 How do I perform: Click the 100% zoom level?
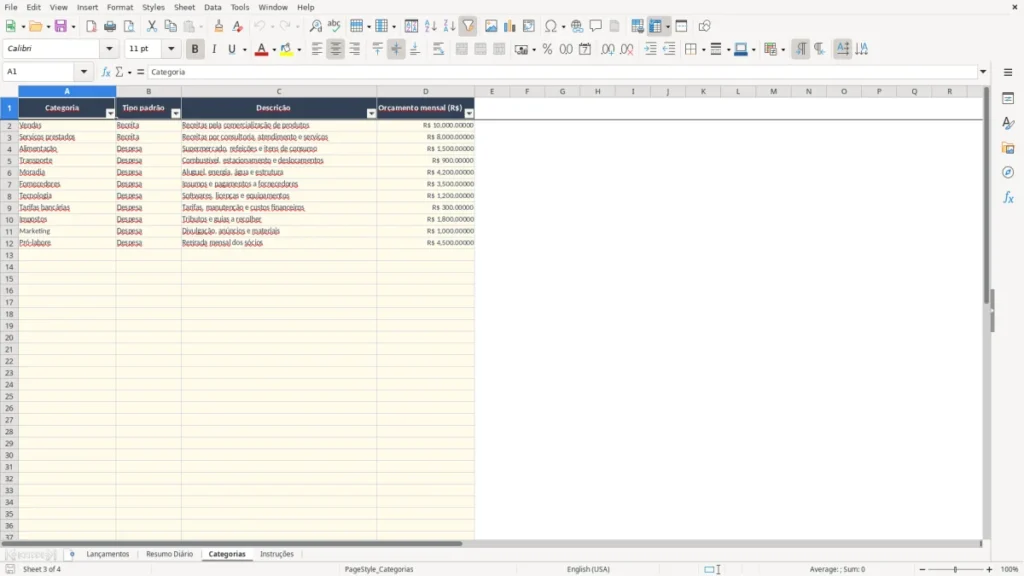pyautogui.click(x=1010, y=569)
